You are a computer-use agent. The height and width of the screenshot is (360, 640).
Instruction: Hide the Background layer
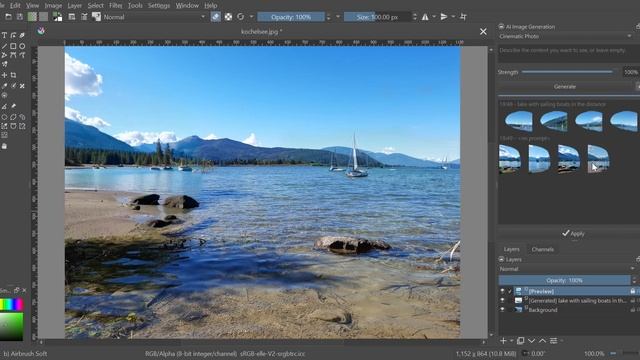pos(502,310)
